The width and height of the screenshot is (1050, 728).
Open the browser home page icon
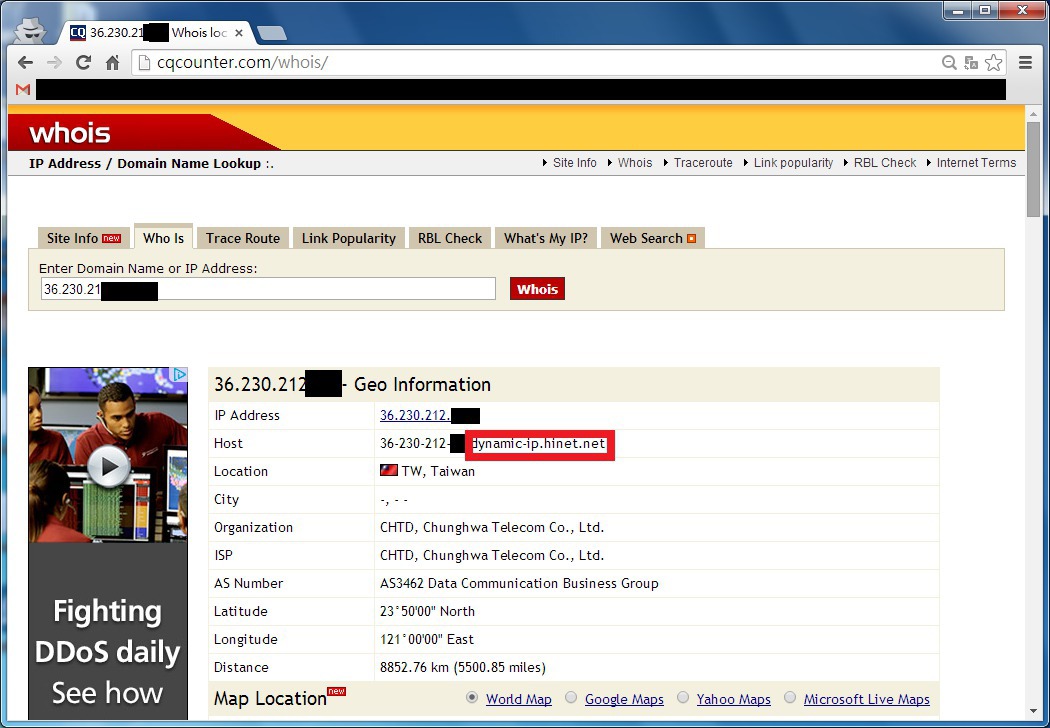click(x=112, y=62)
